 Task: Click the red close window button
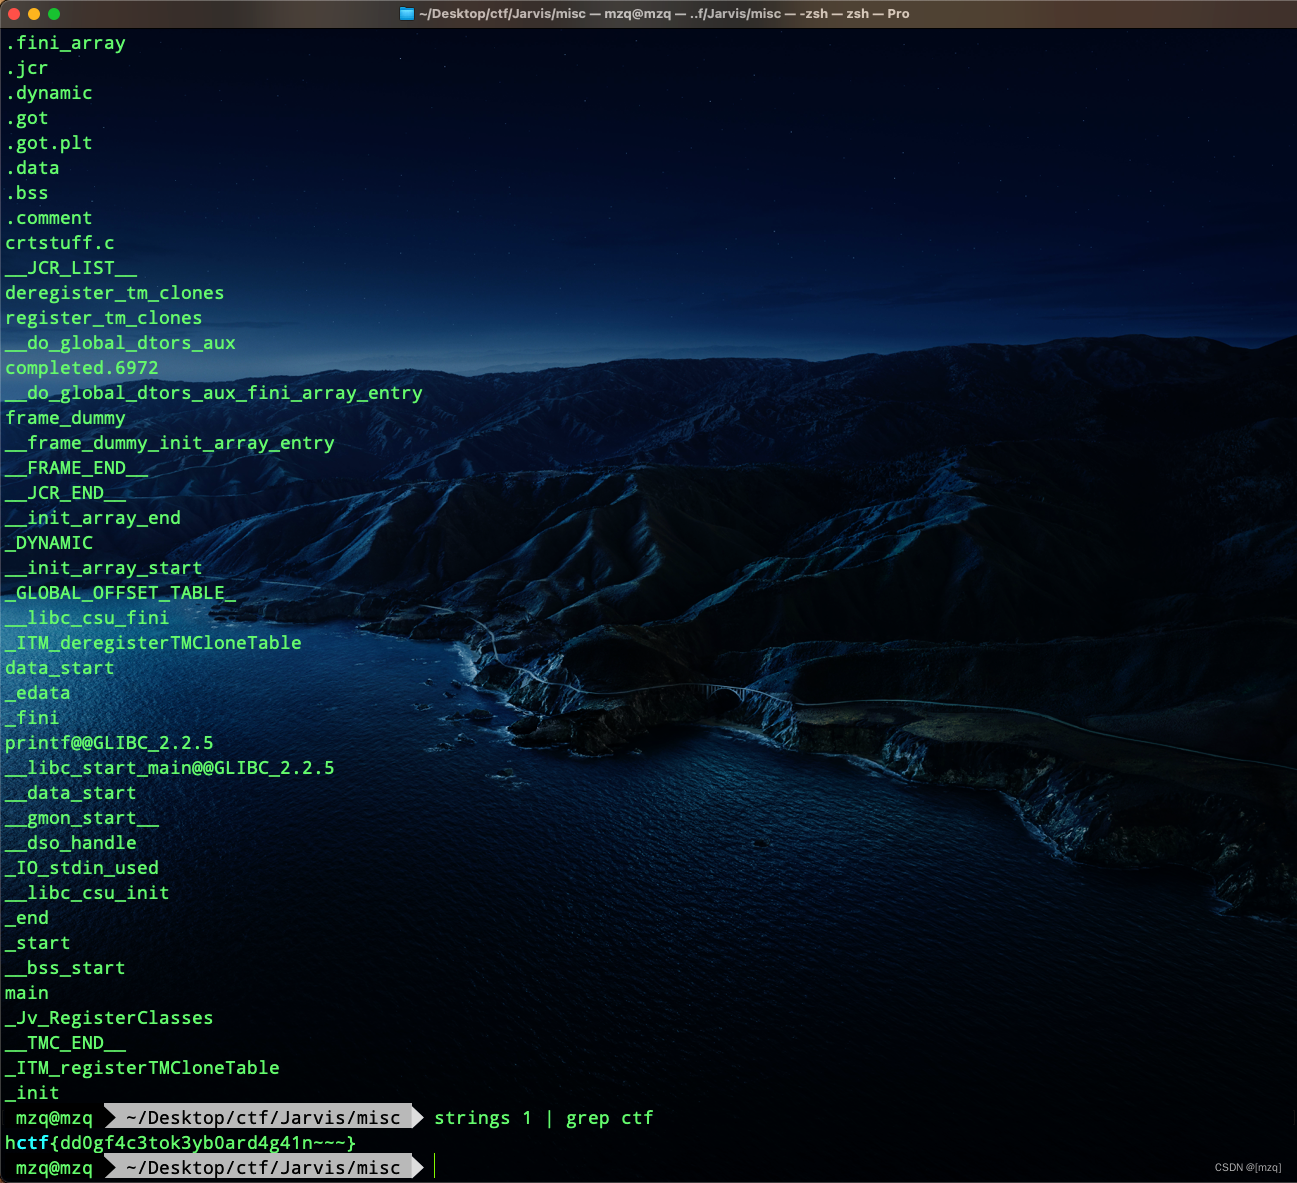coord(14,14)
